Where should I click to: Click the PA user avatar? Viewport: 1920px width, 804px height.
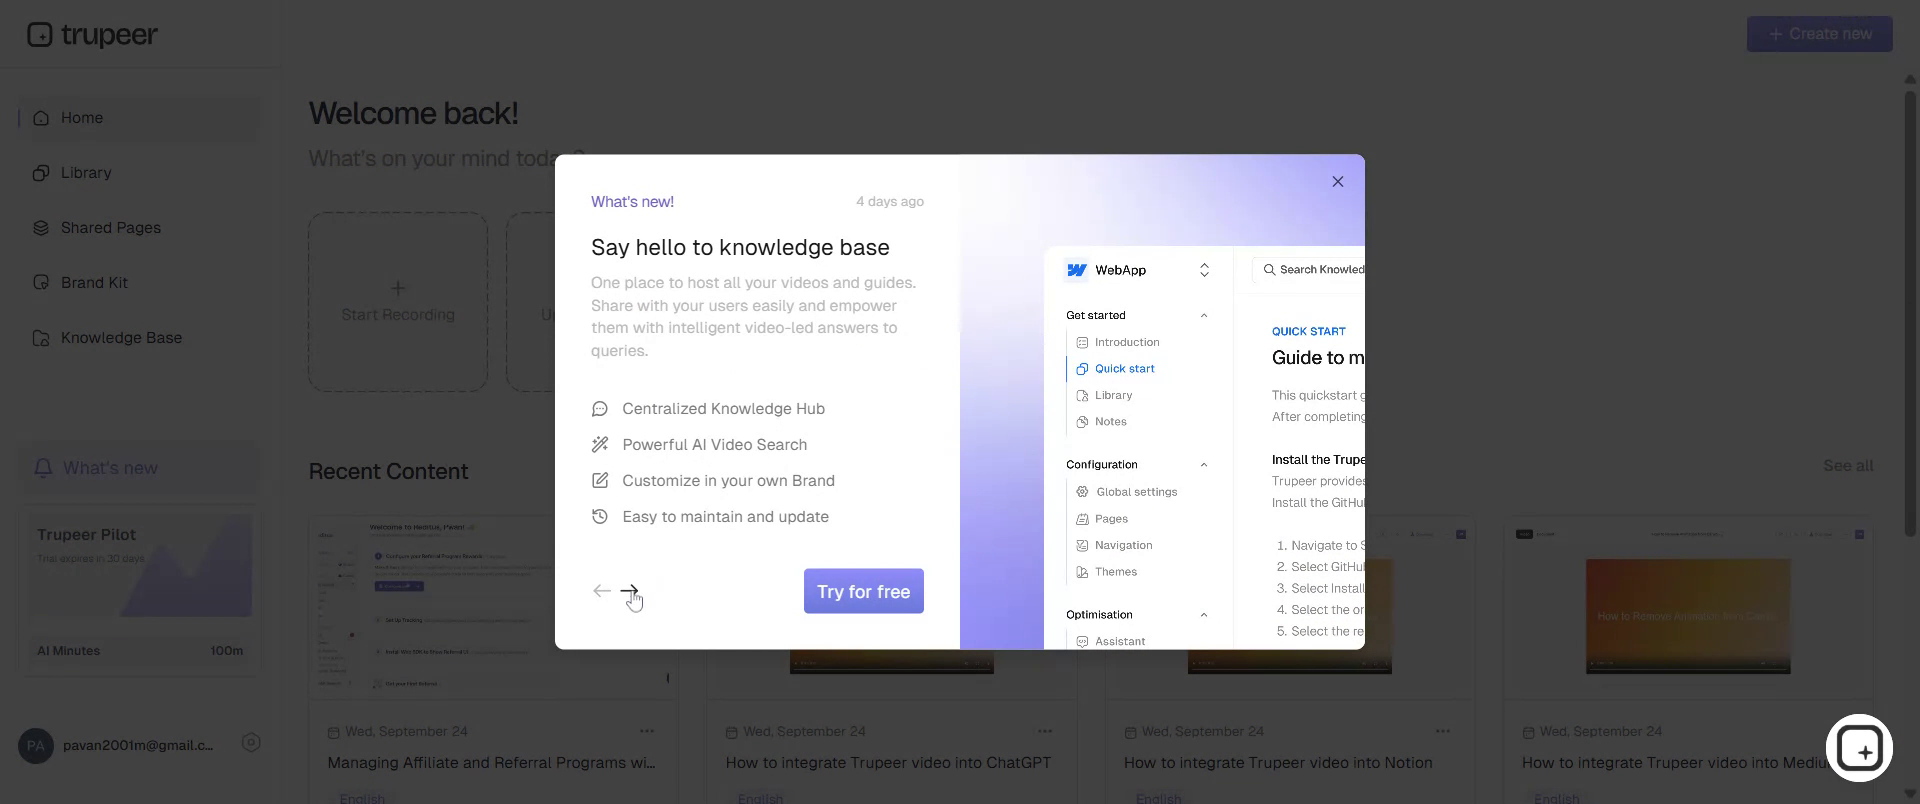click(36, 746)
